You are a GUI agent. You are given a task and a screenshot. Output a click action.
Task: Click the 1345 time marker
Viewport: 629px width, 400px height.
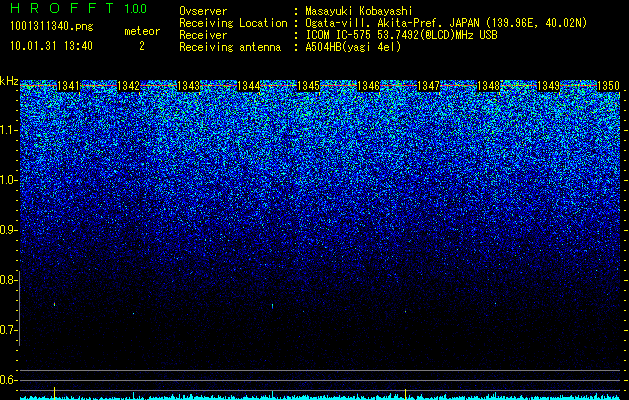(308, 86)
